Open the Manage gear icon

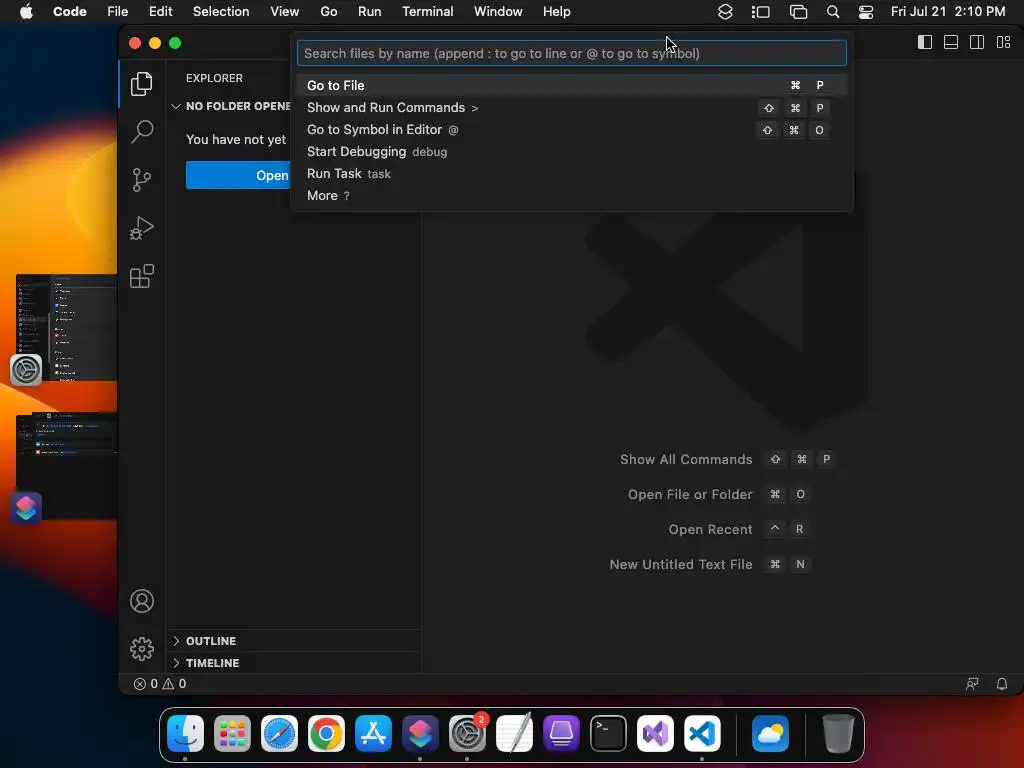pyautogui.click(x=142, y=648)
